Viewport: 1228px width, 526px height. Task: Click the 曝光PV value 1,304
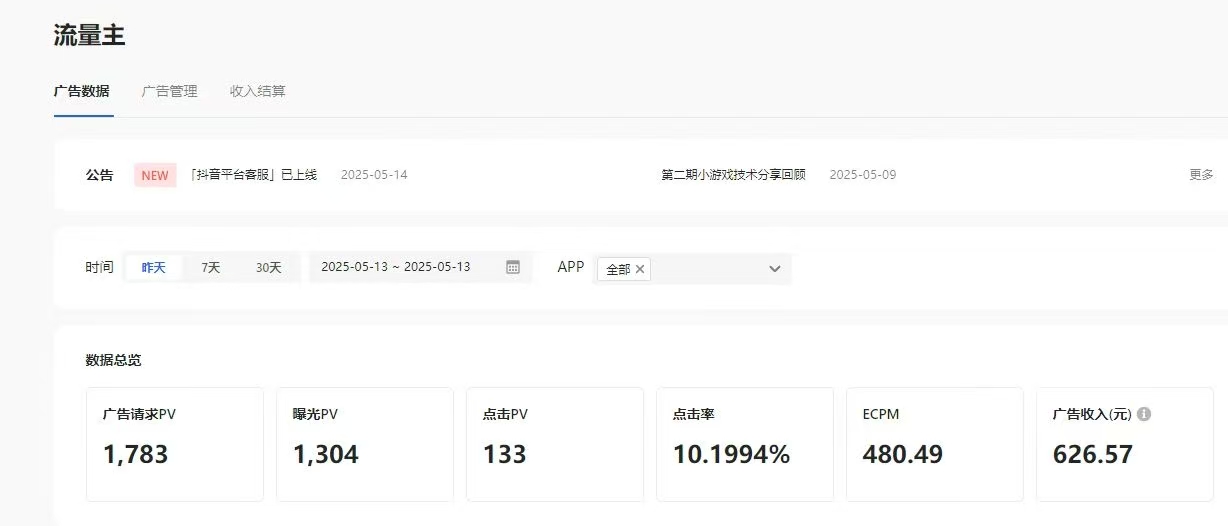click(326, 455)
